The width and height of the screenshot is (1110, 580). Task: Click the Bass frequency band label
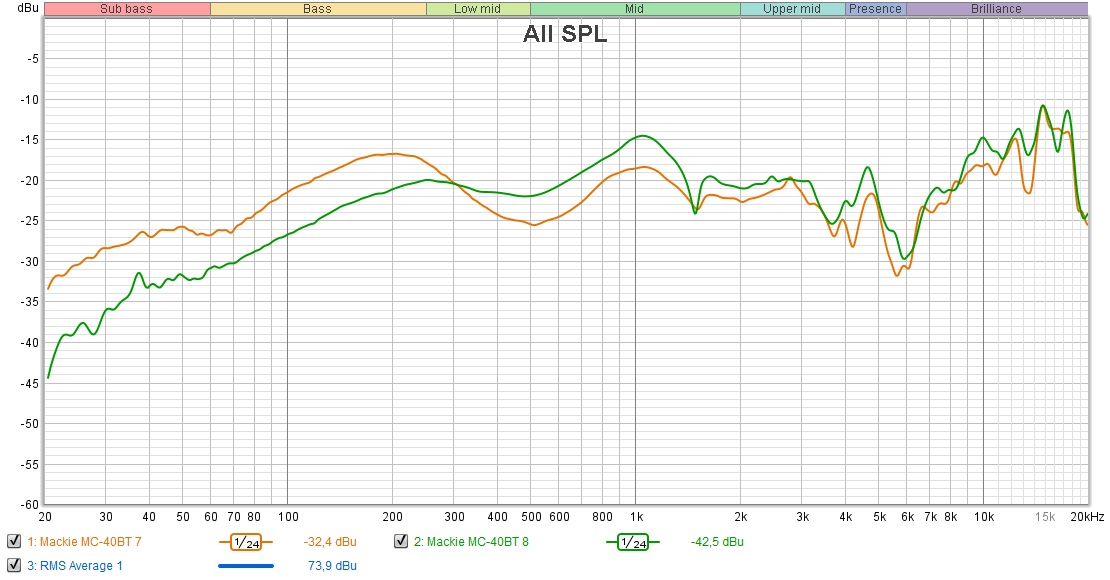pyautogui.click(x=318, y=8)
